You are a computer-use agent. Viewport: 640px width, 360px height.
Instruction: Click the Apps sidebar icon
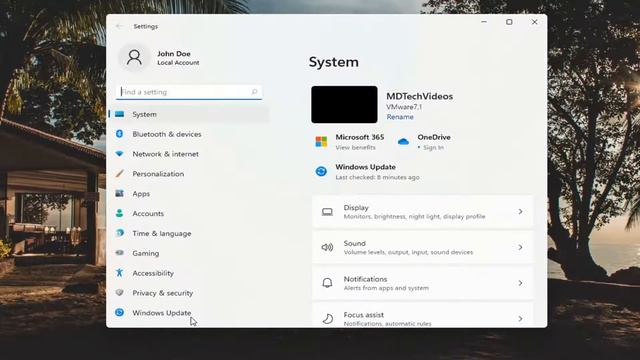pyautogui.click(x=120, y=193)
